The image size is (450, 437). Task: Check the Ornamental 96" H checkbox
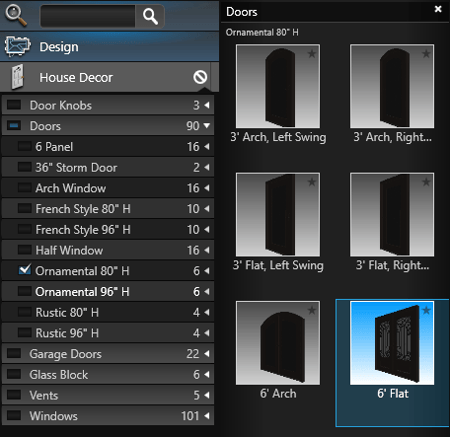25,291
